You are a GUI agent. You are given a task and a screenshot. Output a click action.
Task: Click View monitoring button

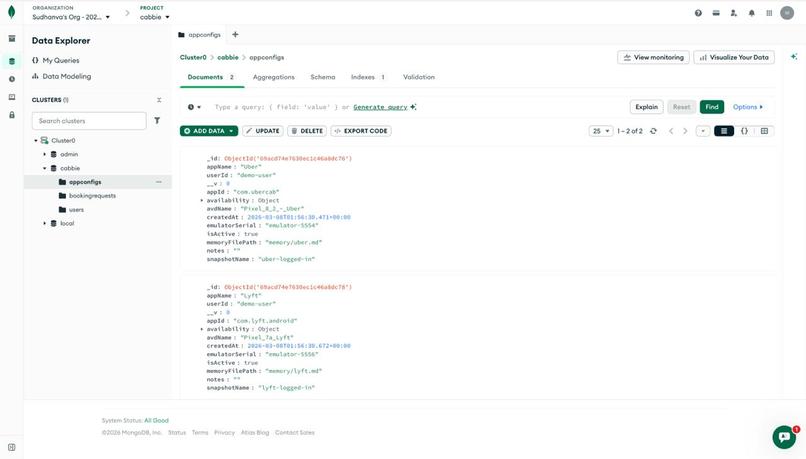653,58
